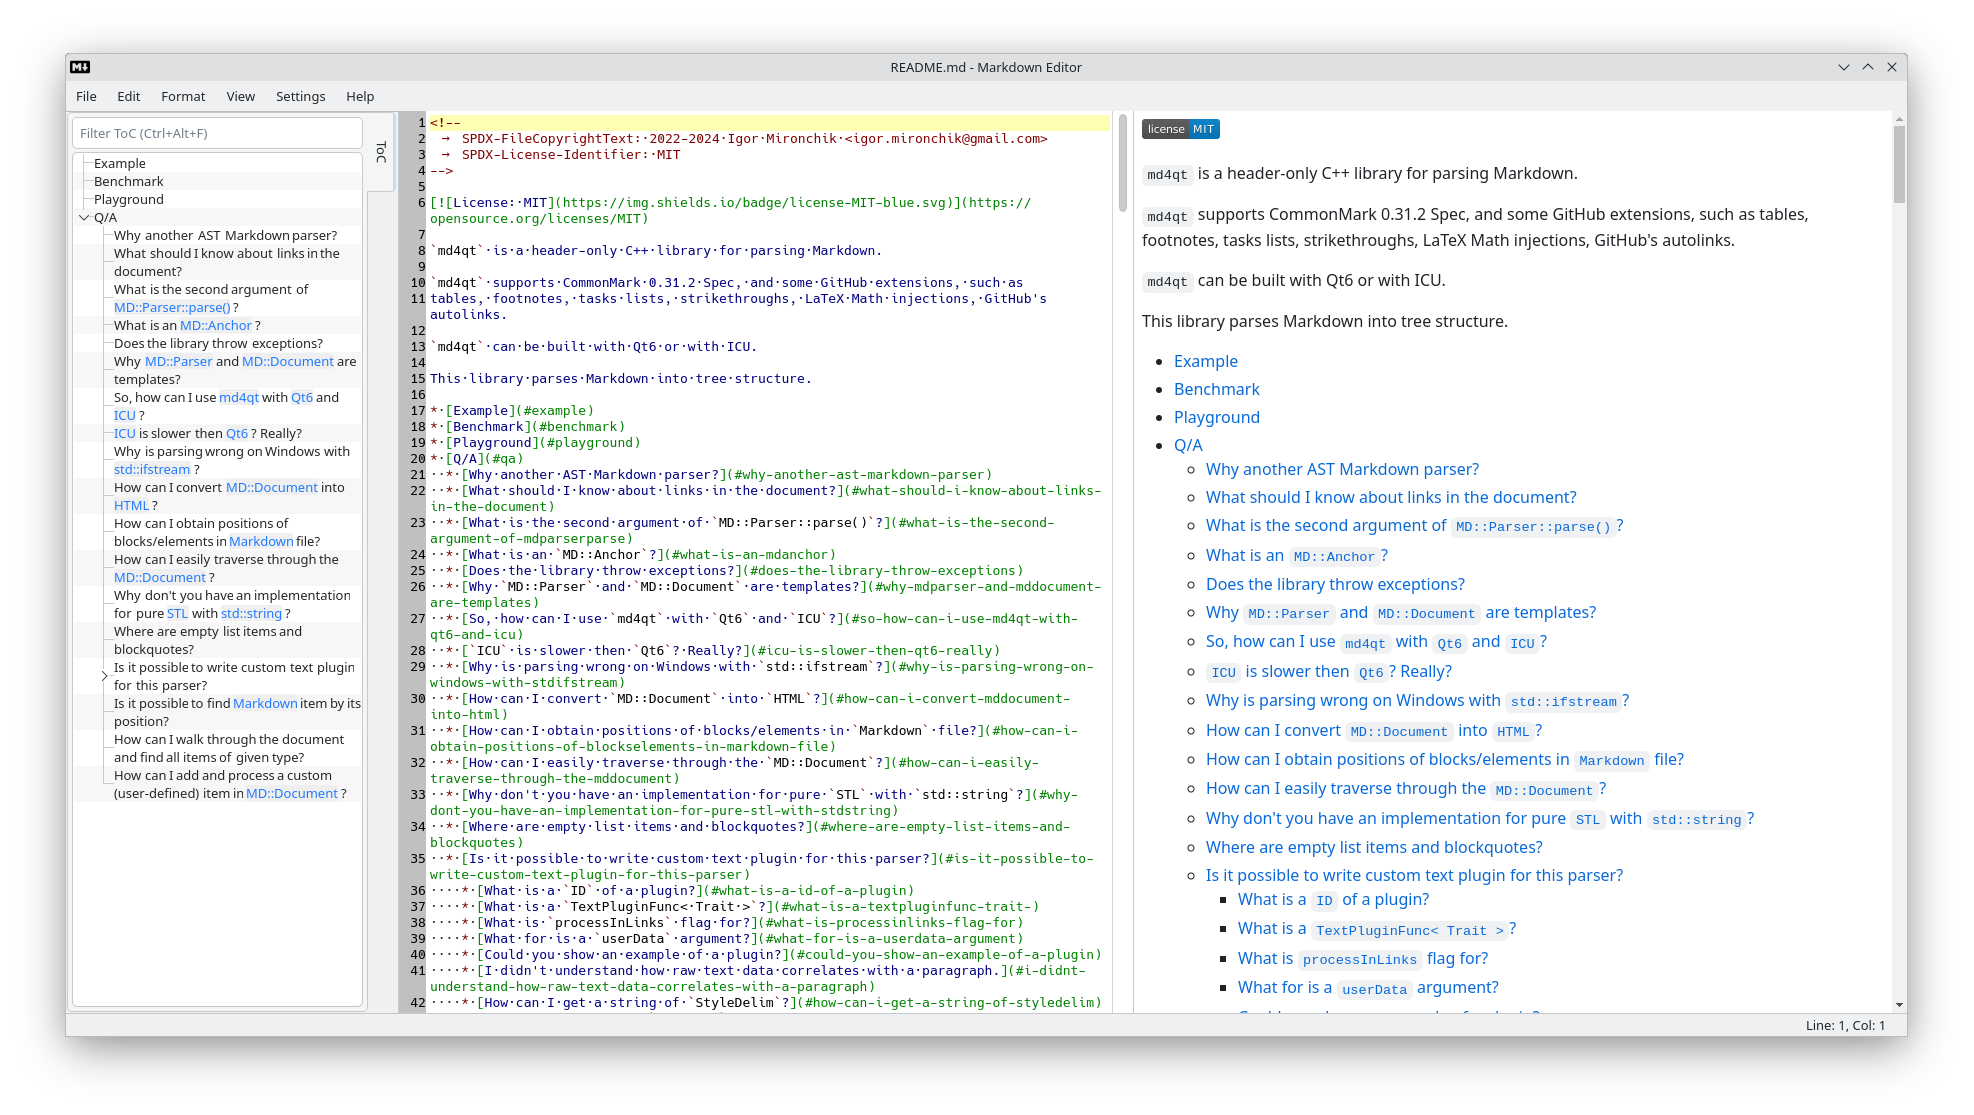
Task: Click line number 17 in editor gutter
Action: [418, 411]
